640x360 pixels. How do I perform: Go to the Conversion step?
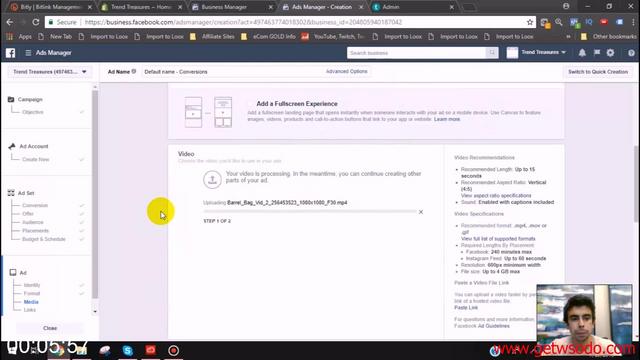click(x=35, y=205)
